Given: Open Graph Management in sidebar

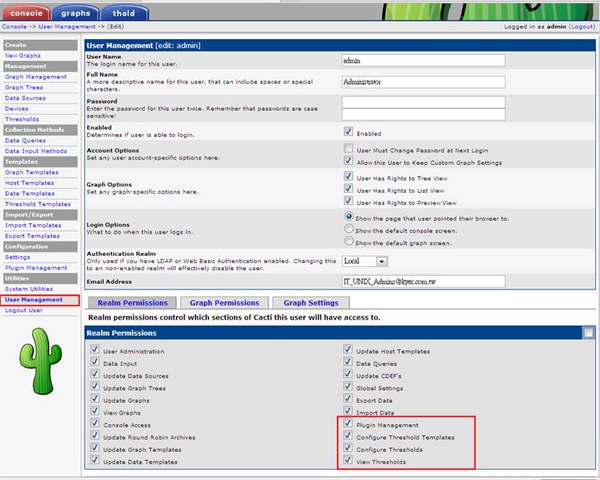Looking at the screenshot, I should pyautogui.click(x=36, y=77).
